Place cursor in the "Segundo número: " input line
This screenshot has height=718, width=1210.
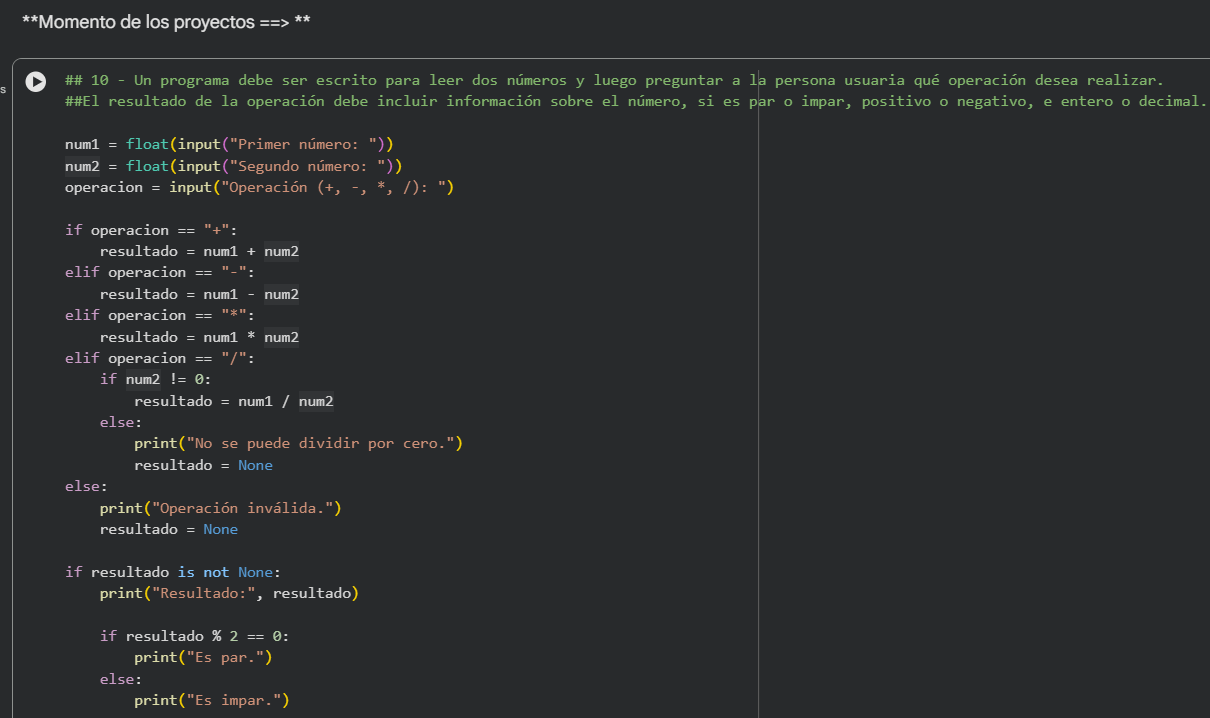coord(234,165)
